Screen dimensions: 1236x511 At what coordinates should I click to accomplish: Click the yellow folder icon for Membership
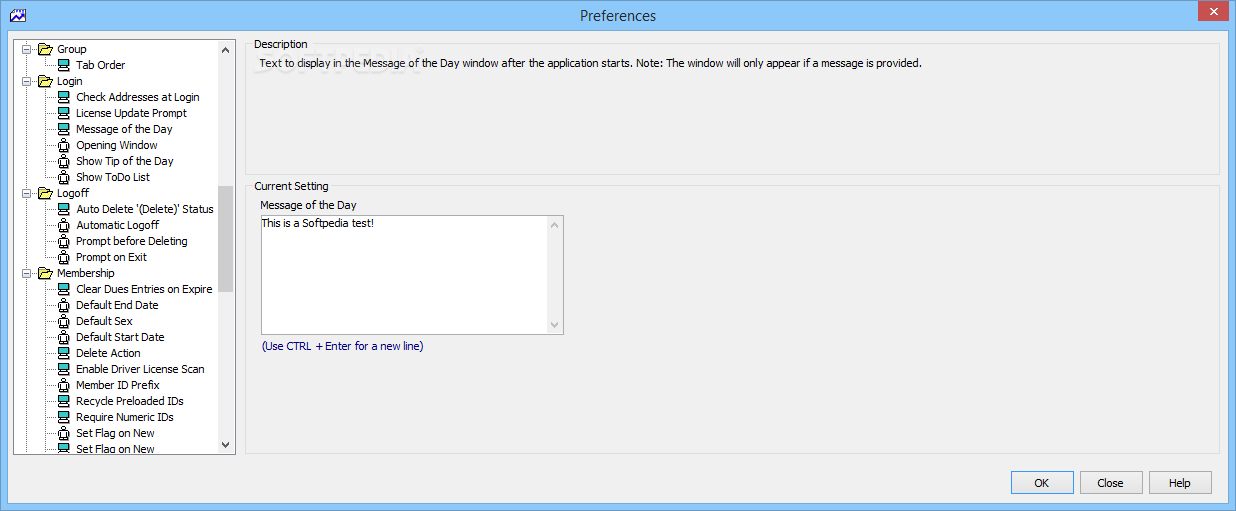tap(45, 273)
